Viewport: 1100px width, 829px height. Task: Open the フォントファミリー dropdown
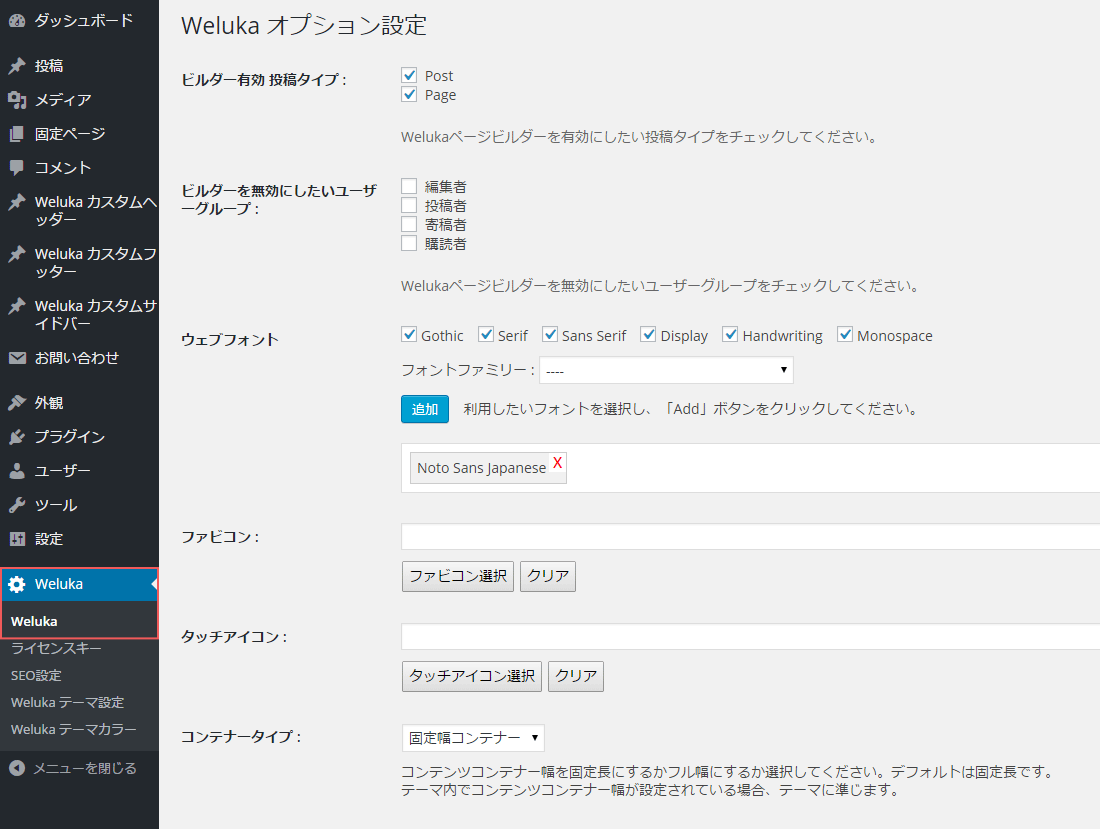coord(666,370)
